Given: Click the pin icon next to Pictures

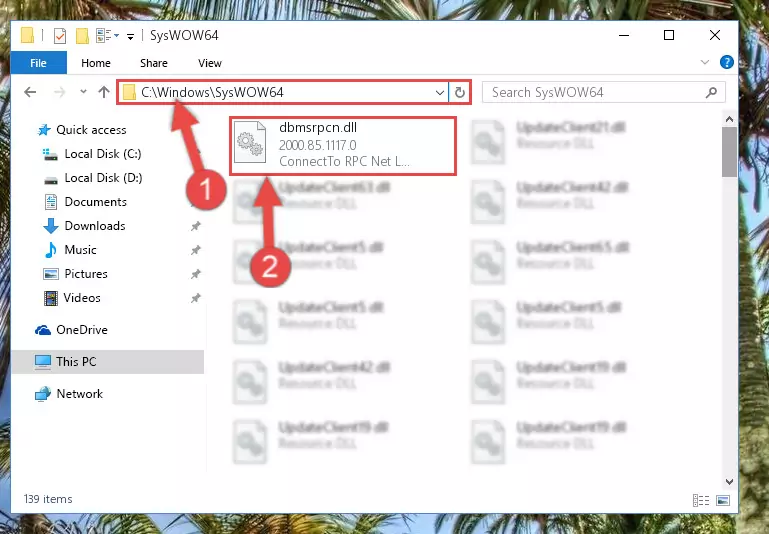Looking at the screenshot, I should [196, 274].
